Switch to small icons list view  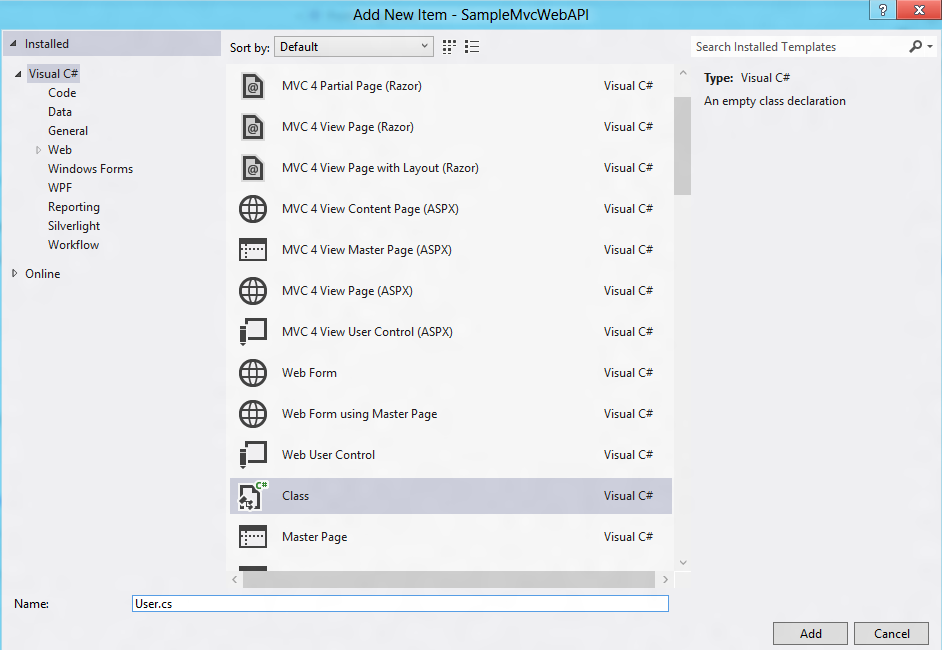(472, 47)
